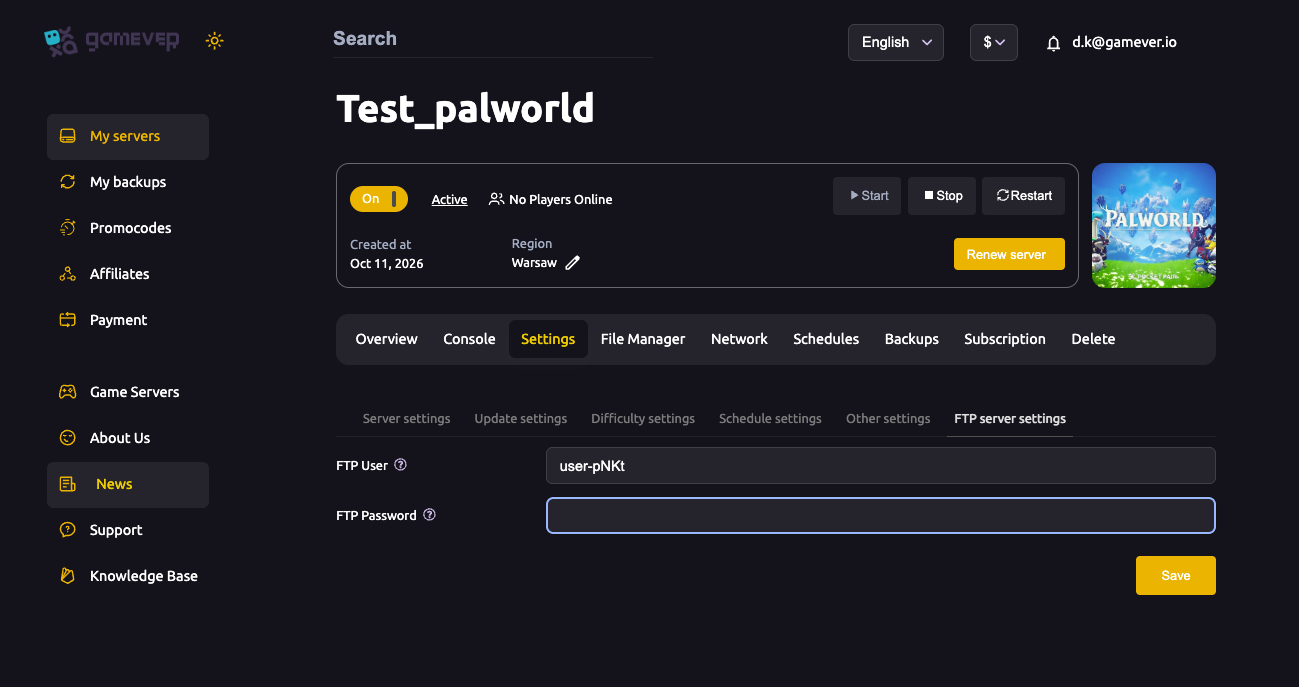Open My servers in sidebar
1299x687 pixels.
(x=128, y=137)
